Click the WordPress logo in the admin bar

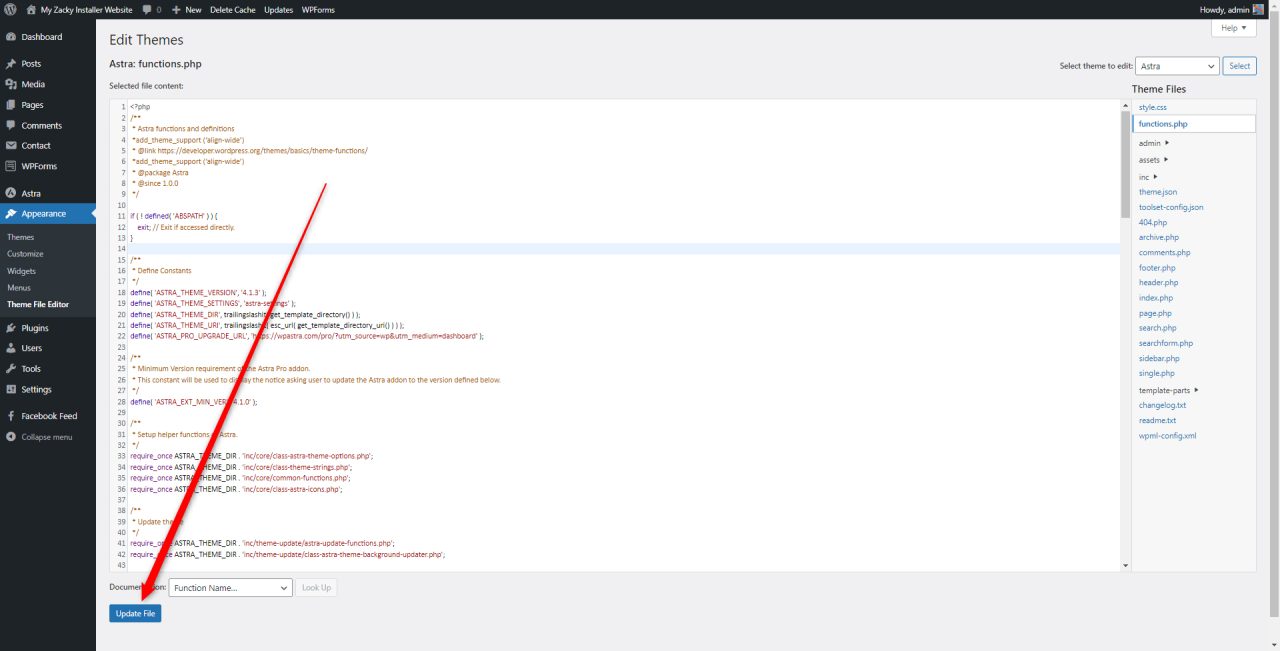click(10, 9)
